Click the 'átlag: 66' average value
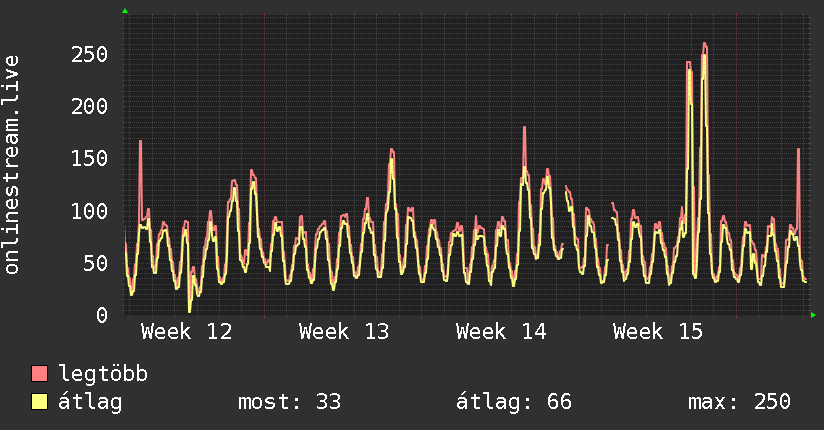Screen dimensions: 824x430 coord(513,402)
